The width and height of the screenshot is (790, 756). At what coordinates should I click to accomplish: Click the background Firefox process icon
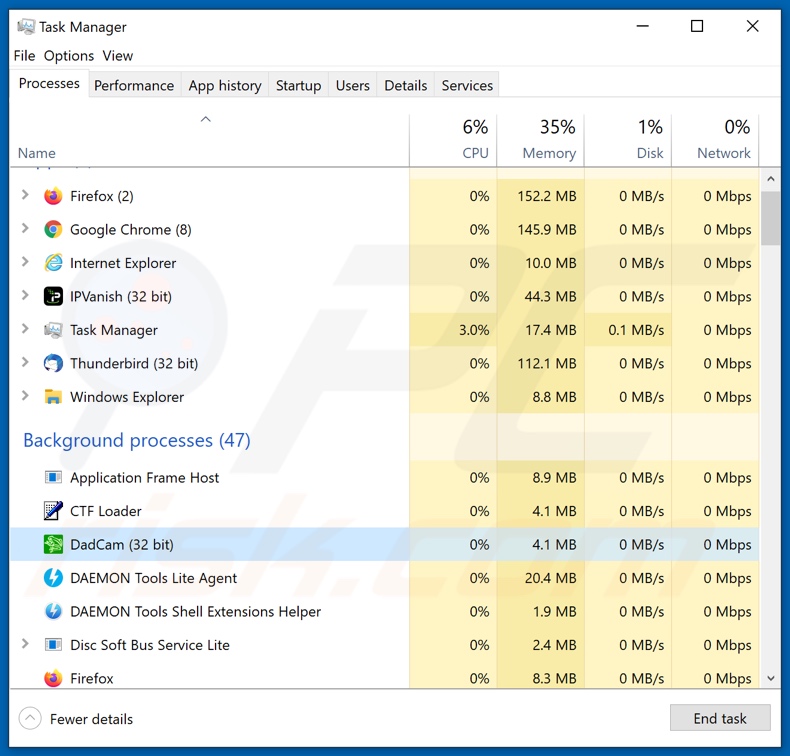(53, 678)
